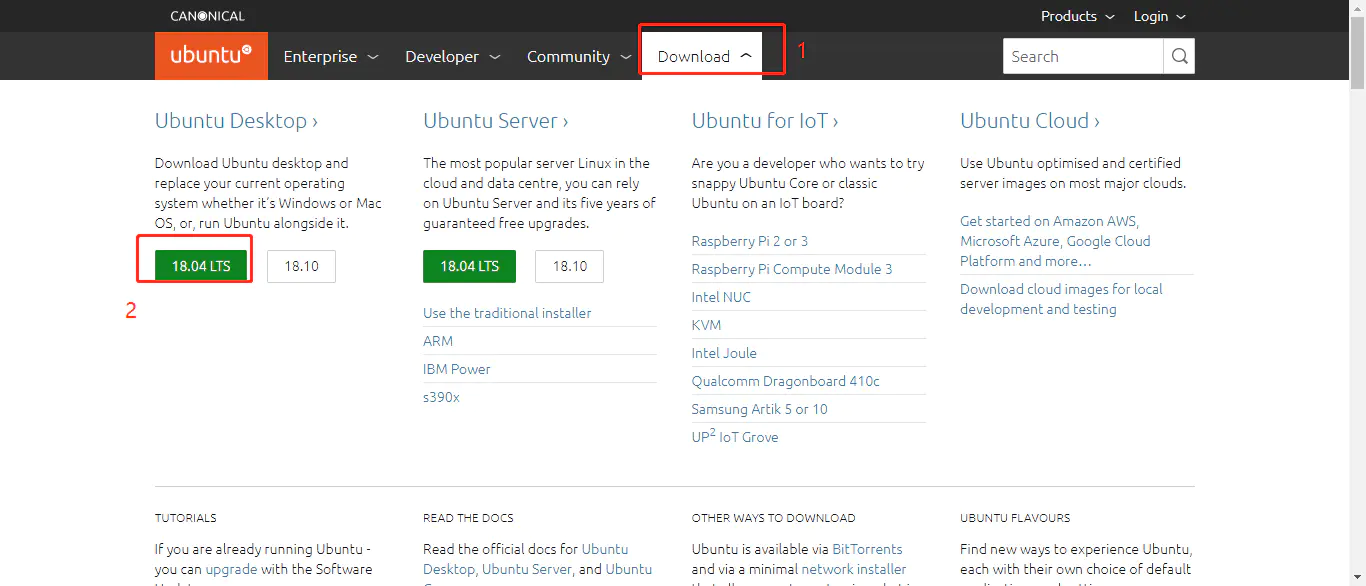Click the TUTORIALS section heading
The height and width of the screenshot is (586, 1366).
point(186,518)
